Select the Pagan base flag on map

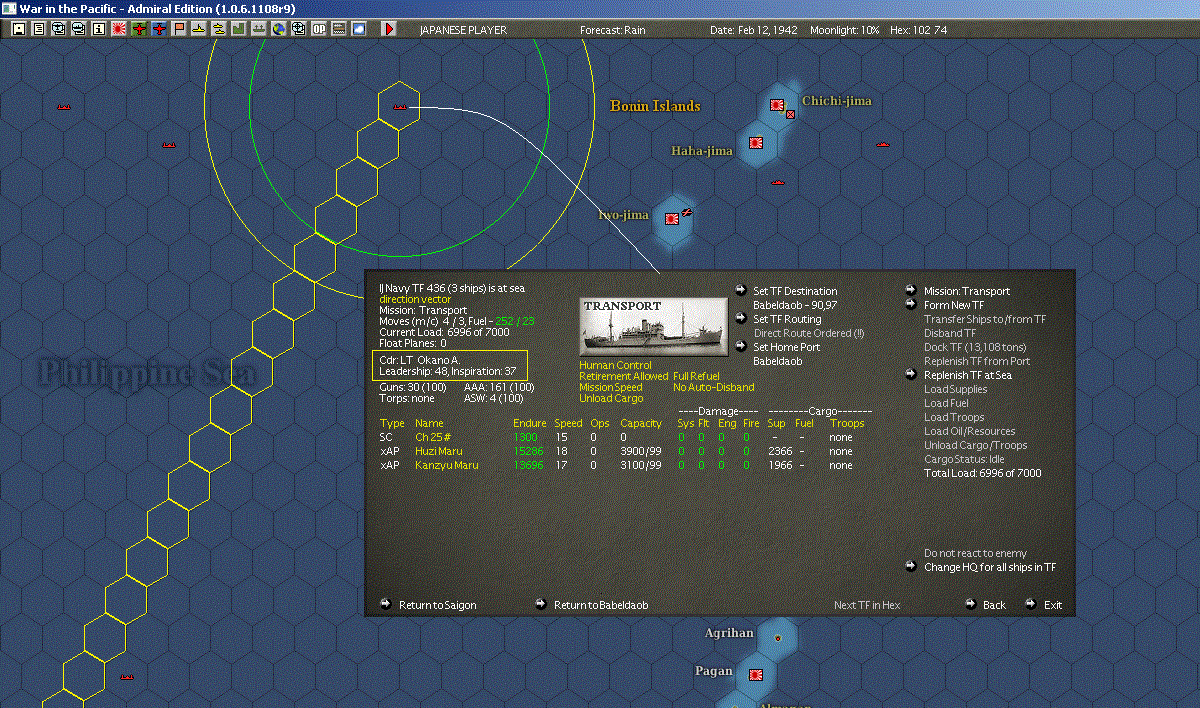pos(756,674)
